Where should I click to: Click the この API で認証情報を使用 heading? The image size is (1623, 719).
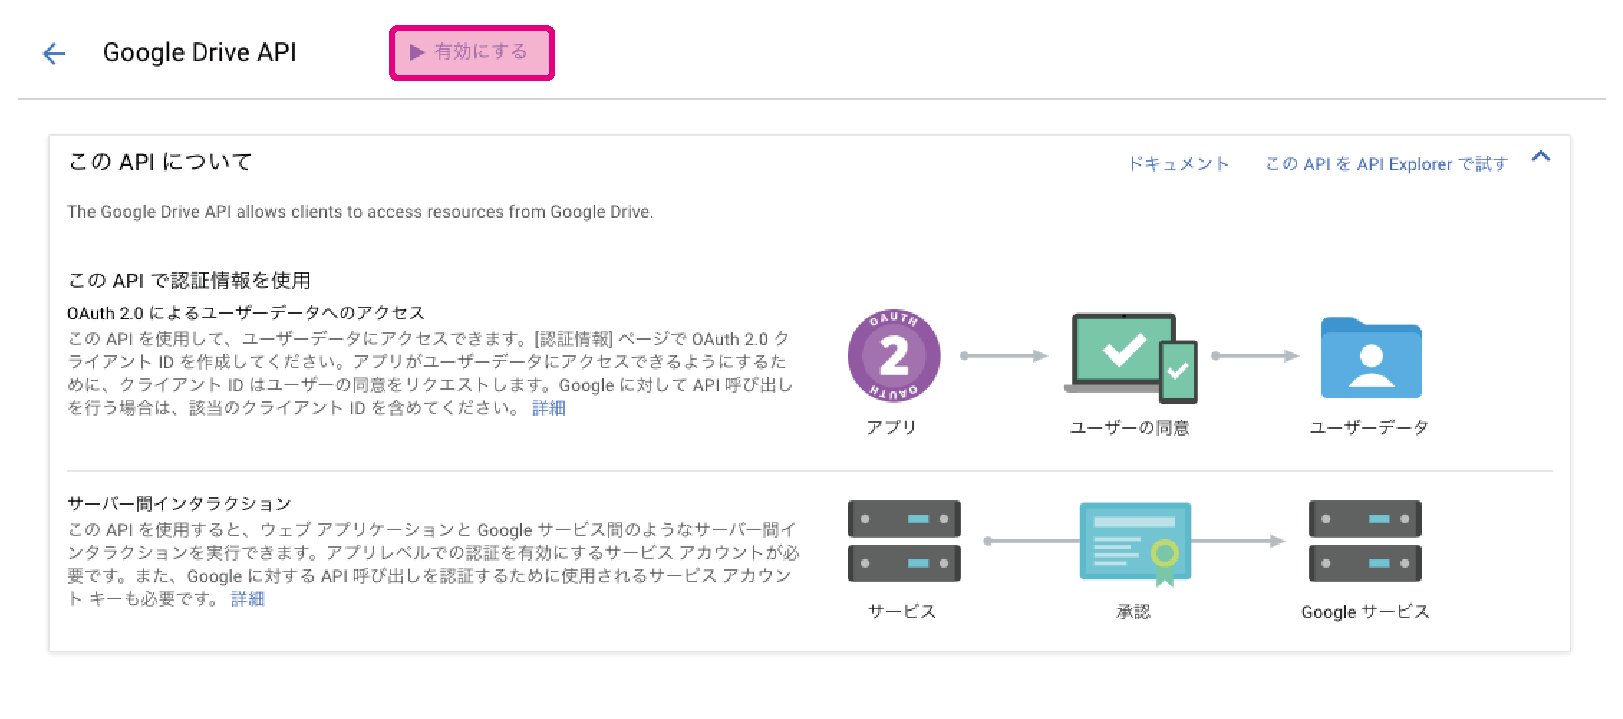click(x=189, y=280)
